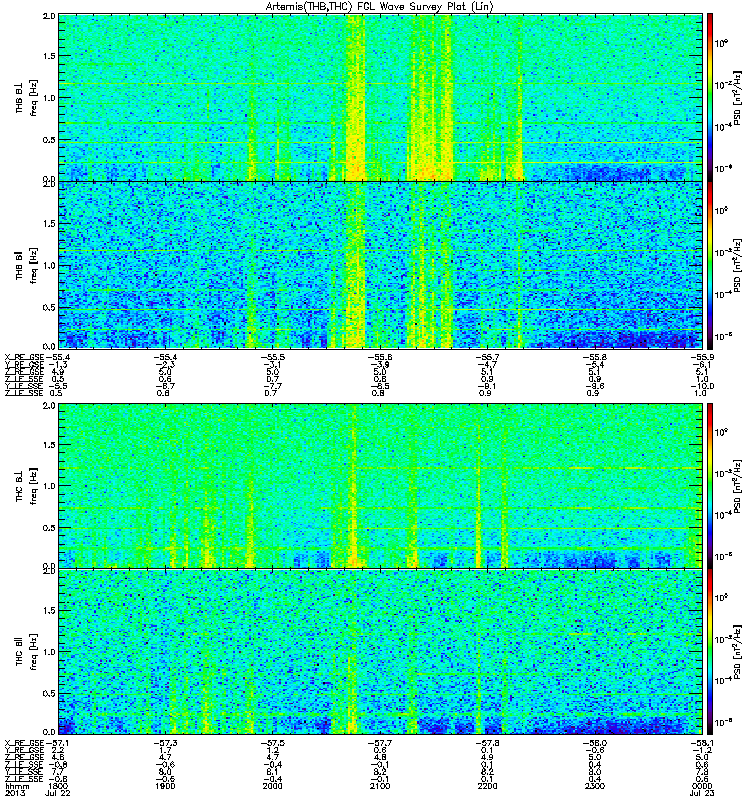Image resolution: width=750 pixels, height=800 pixels.
Task: Click the 'THB B⊥ freq [Hz]' axis label
Action: click(27, 97)
